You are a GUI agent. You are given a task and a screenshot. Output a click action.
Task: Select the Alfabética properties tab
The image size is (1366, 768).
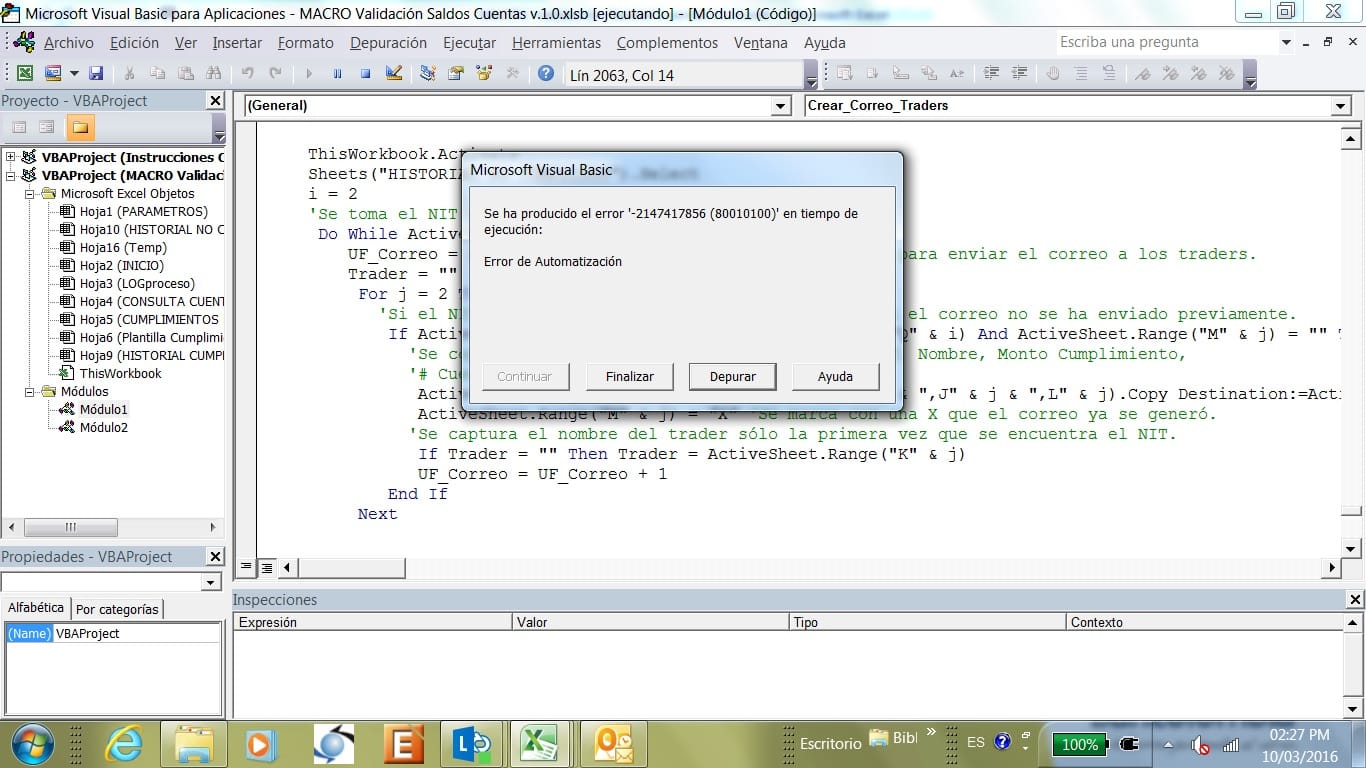point(36,608)
